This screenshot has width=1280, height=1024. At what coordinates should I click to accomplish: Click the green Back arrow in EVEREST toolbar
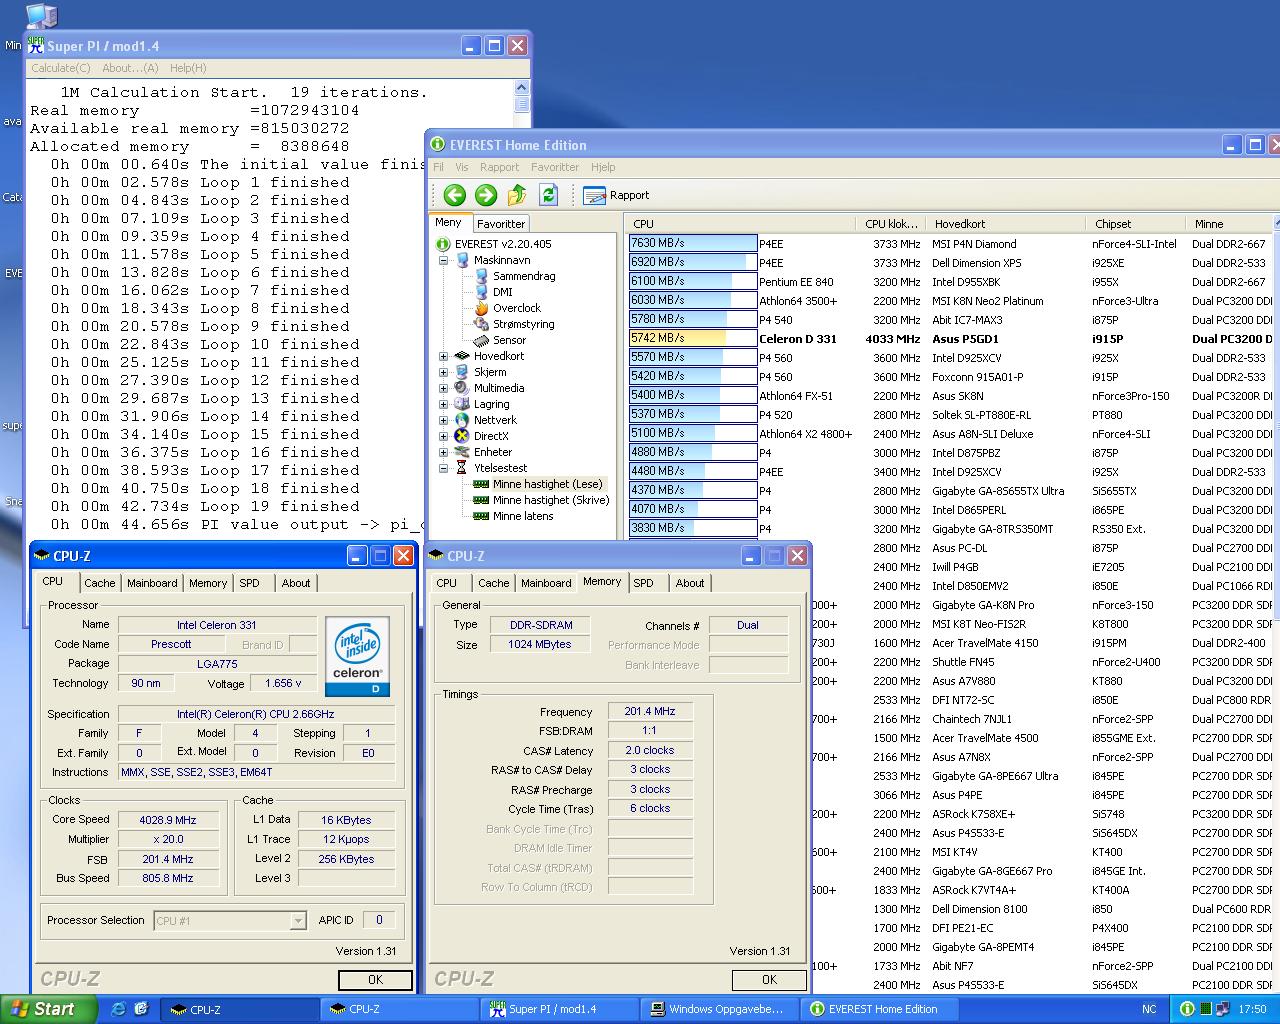(454, 195)
